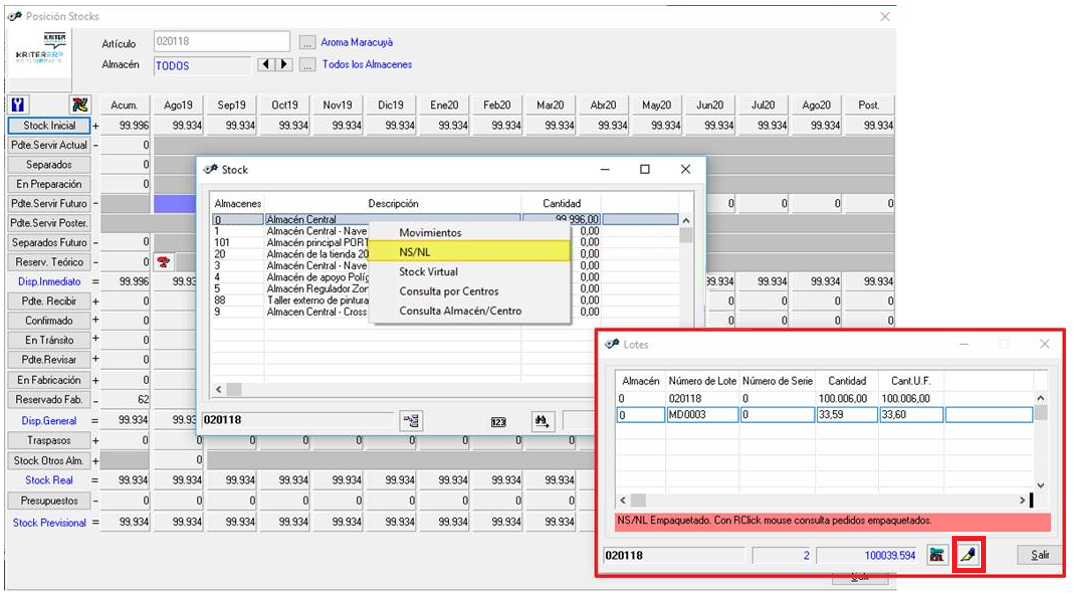Click the green register icon in Lotes window

click(936, 555)
